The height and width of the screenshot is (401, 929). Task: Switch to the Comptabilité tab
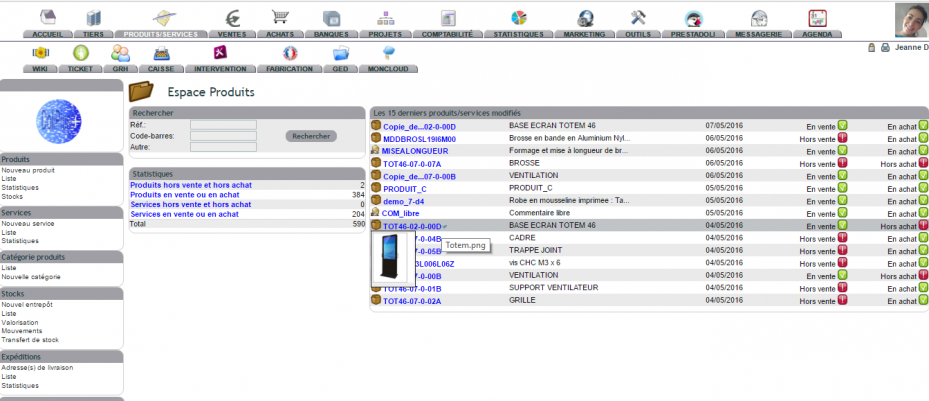448,34
